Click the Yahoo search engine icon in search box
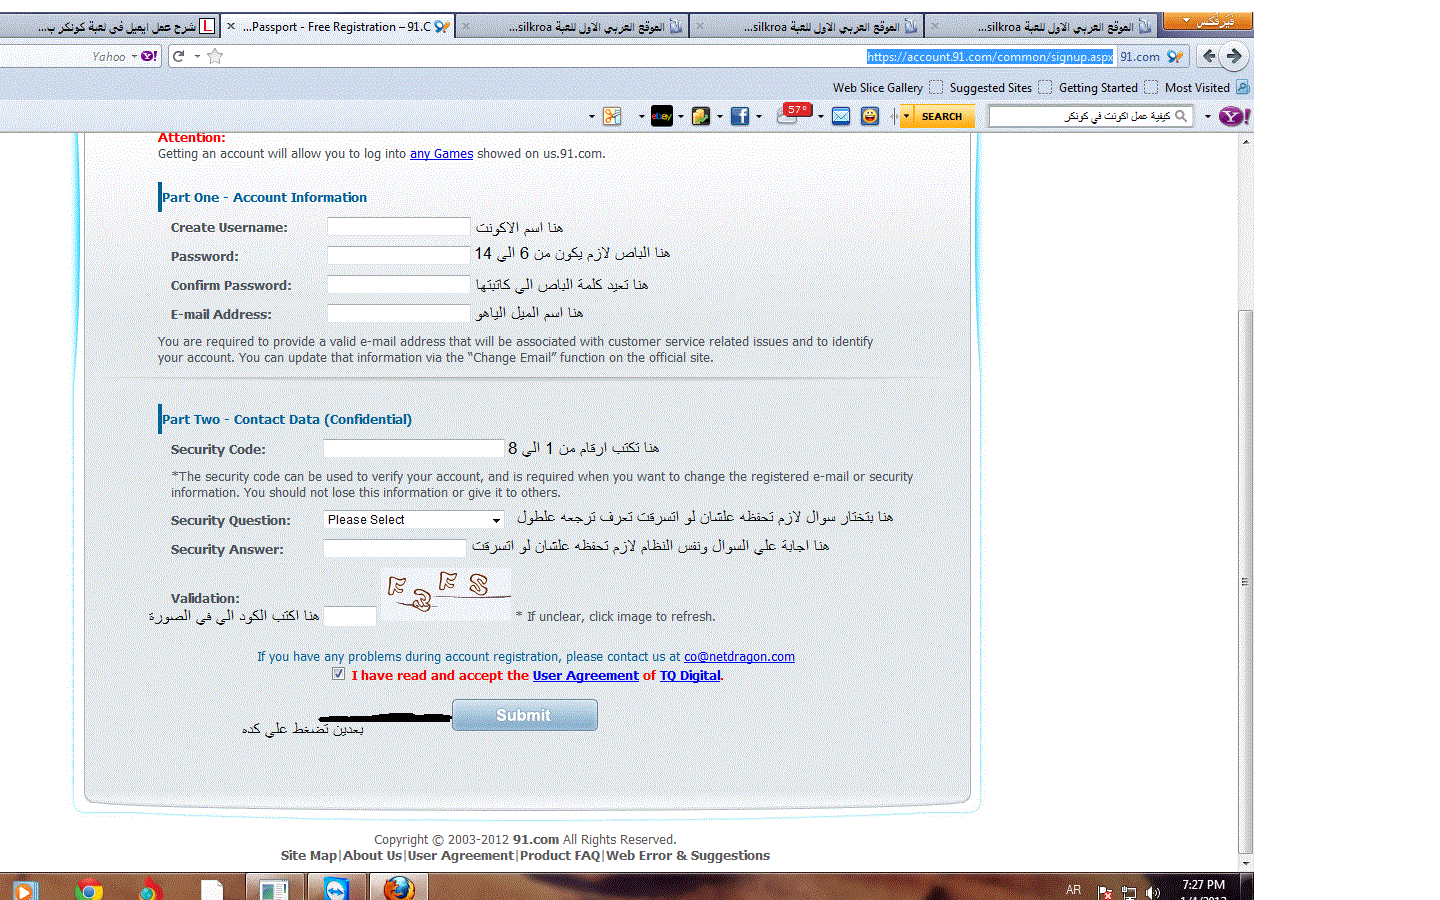1440x900 pixels. (149, 56)
